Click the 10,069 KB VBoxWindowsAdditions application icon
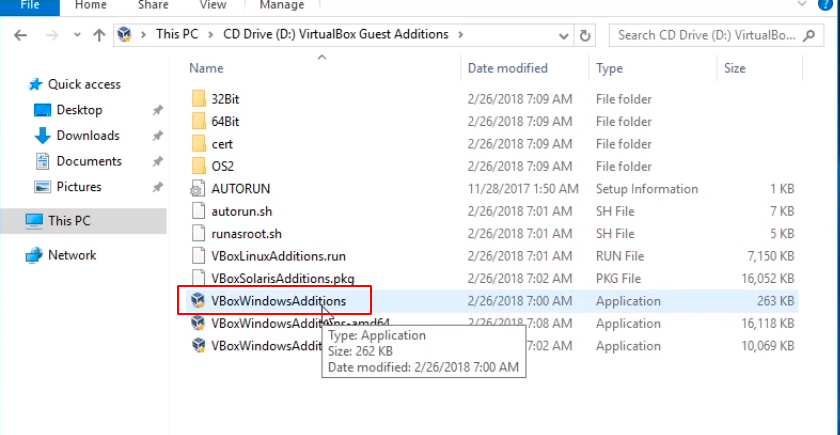Image resolution: width=840 pixels, height=435 pixels. 198,346
